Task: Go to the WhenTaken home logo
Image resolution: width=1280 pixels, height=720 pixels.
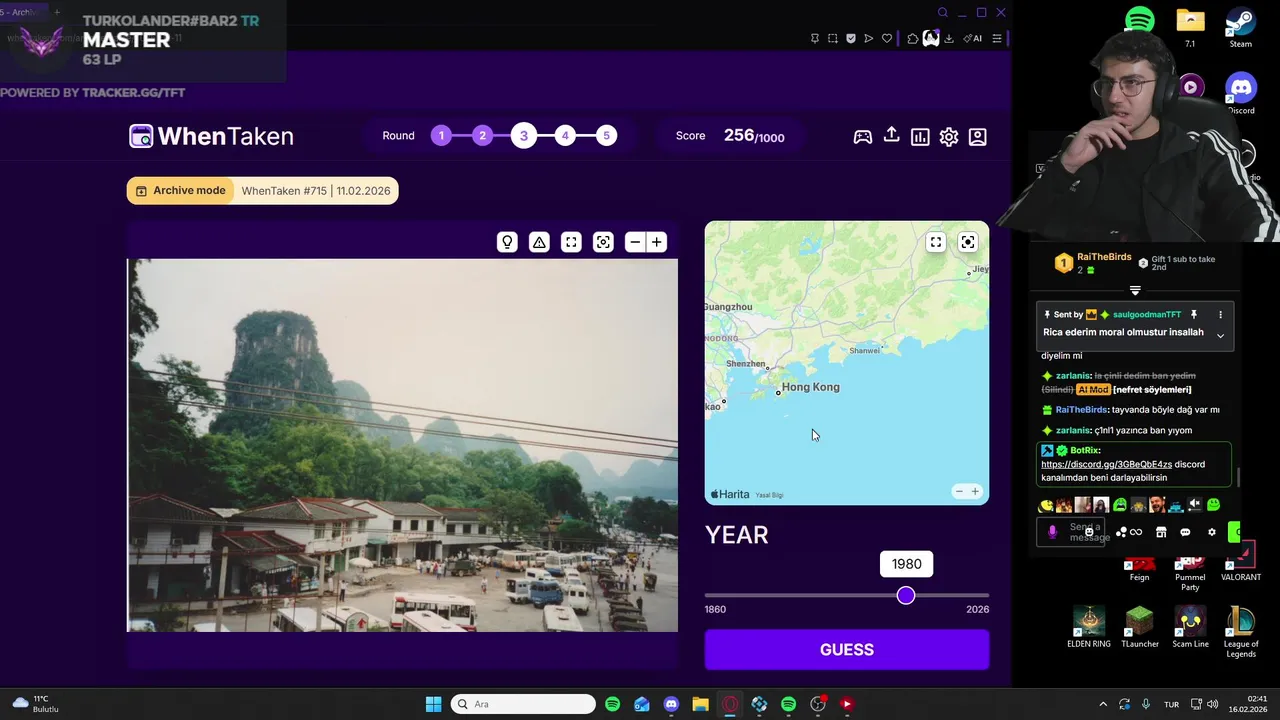Action: coord(211,136)
